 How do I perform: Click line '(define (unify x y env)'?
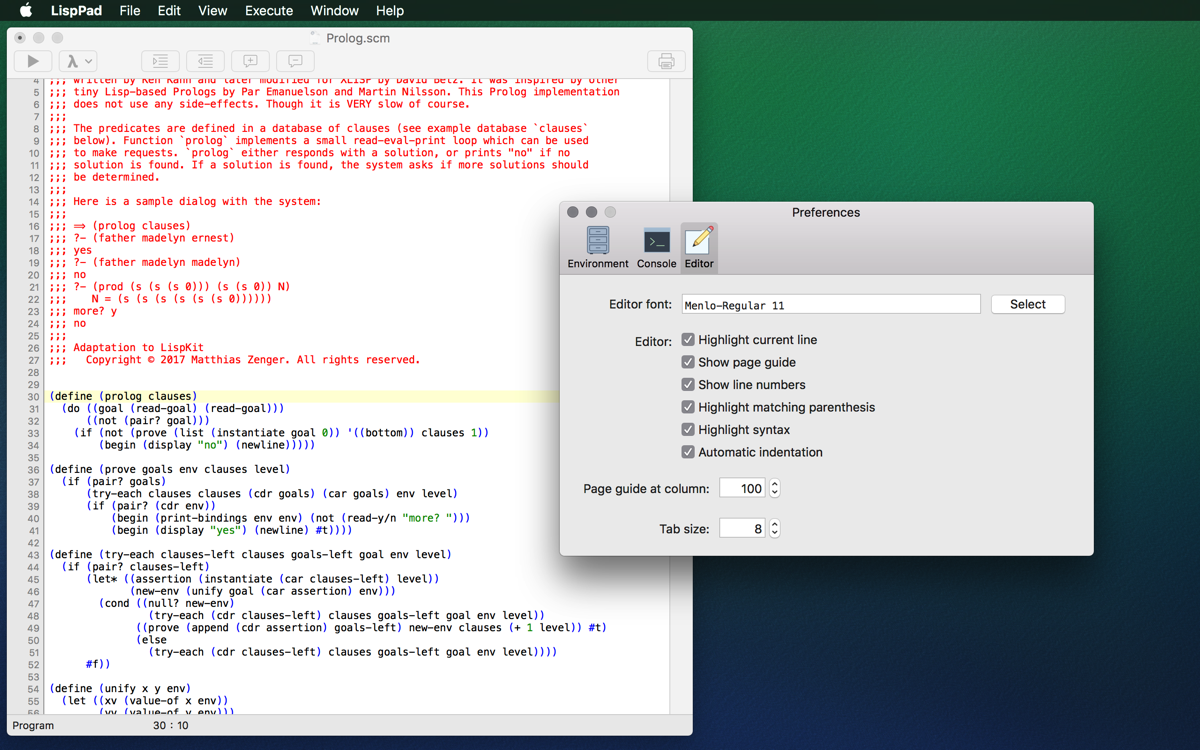click(x=120, y=689)
